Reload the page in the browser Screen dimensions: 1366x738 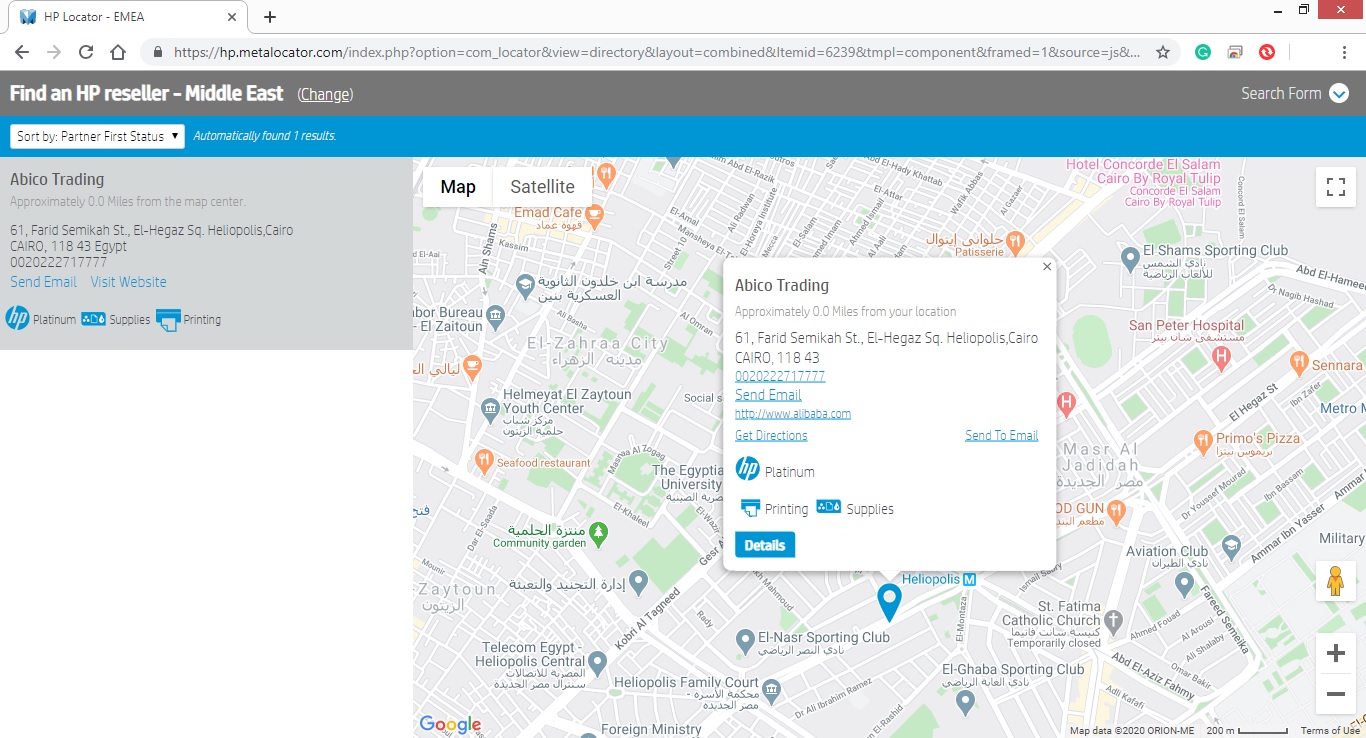(86, 52)
